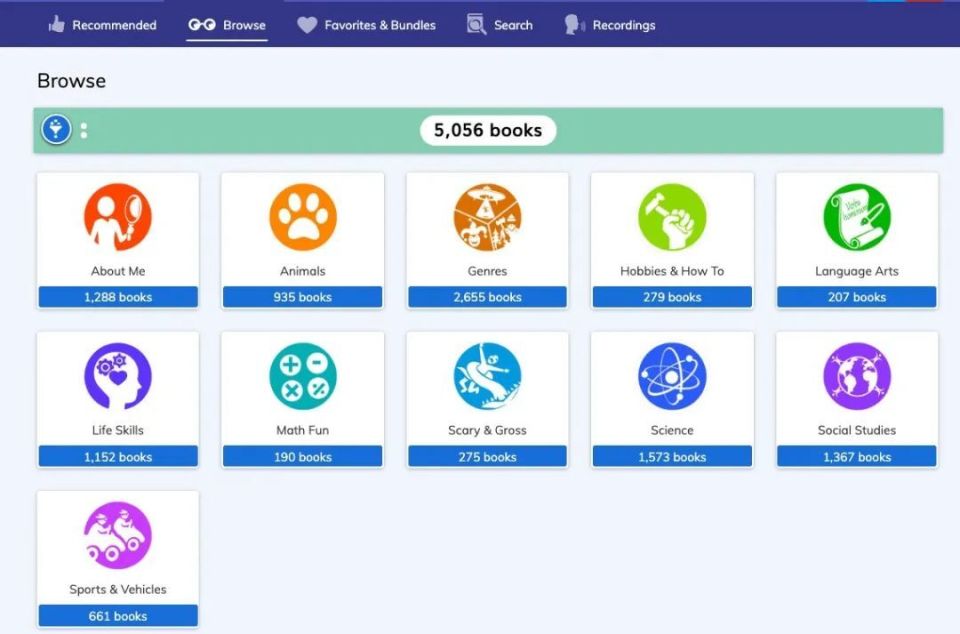Click the Social Studies label
Screen dimensions: 960x634
[x=857, y=430]
